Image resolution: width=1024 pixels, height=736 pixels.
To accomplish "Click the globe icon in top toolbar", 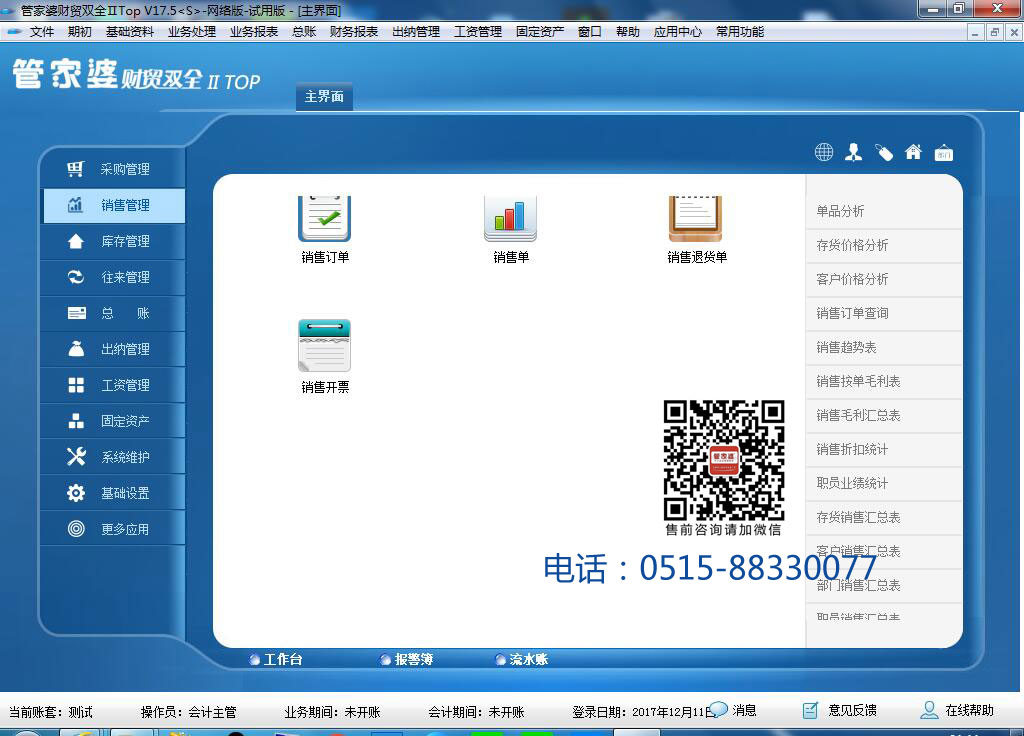I will click(824, 152).
